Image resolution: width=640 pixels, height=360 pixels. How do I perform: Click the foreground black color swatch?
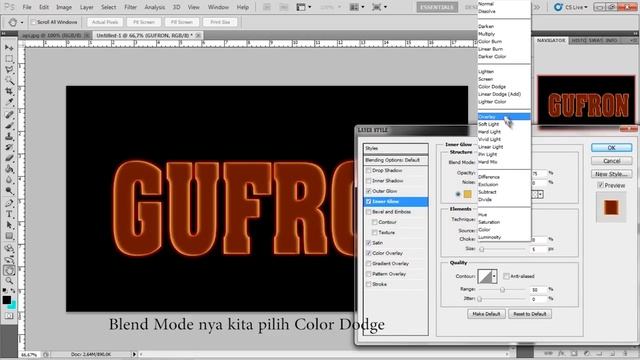click(7, 300)
